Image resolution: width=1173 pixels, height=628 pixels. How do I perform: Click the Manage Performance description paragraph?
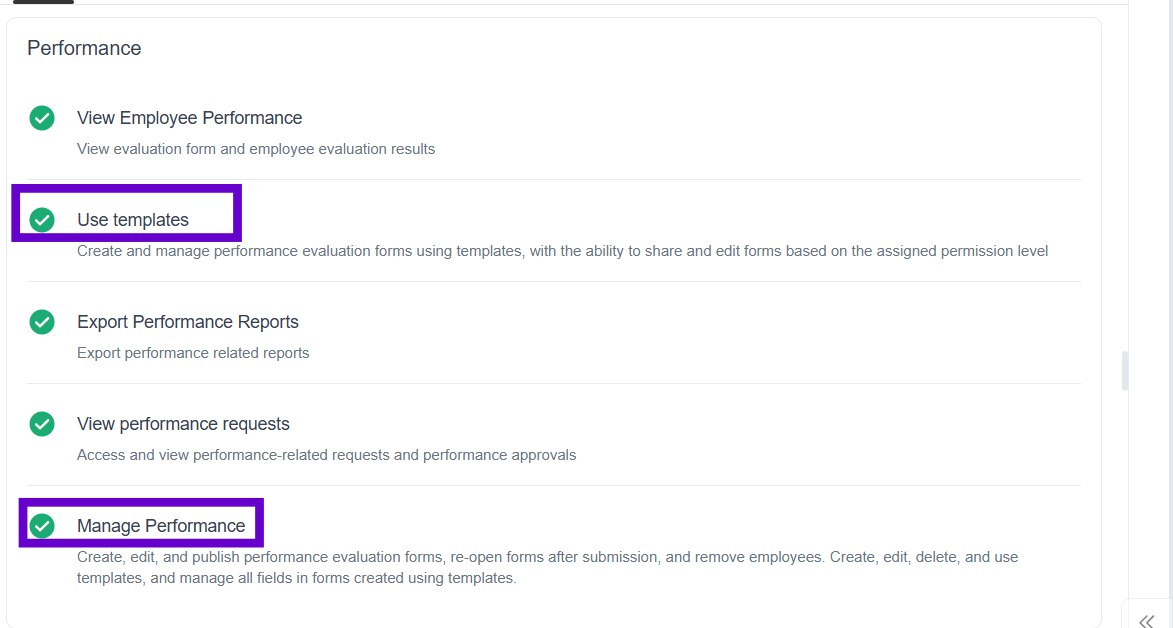coord(547,567)
